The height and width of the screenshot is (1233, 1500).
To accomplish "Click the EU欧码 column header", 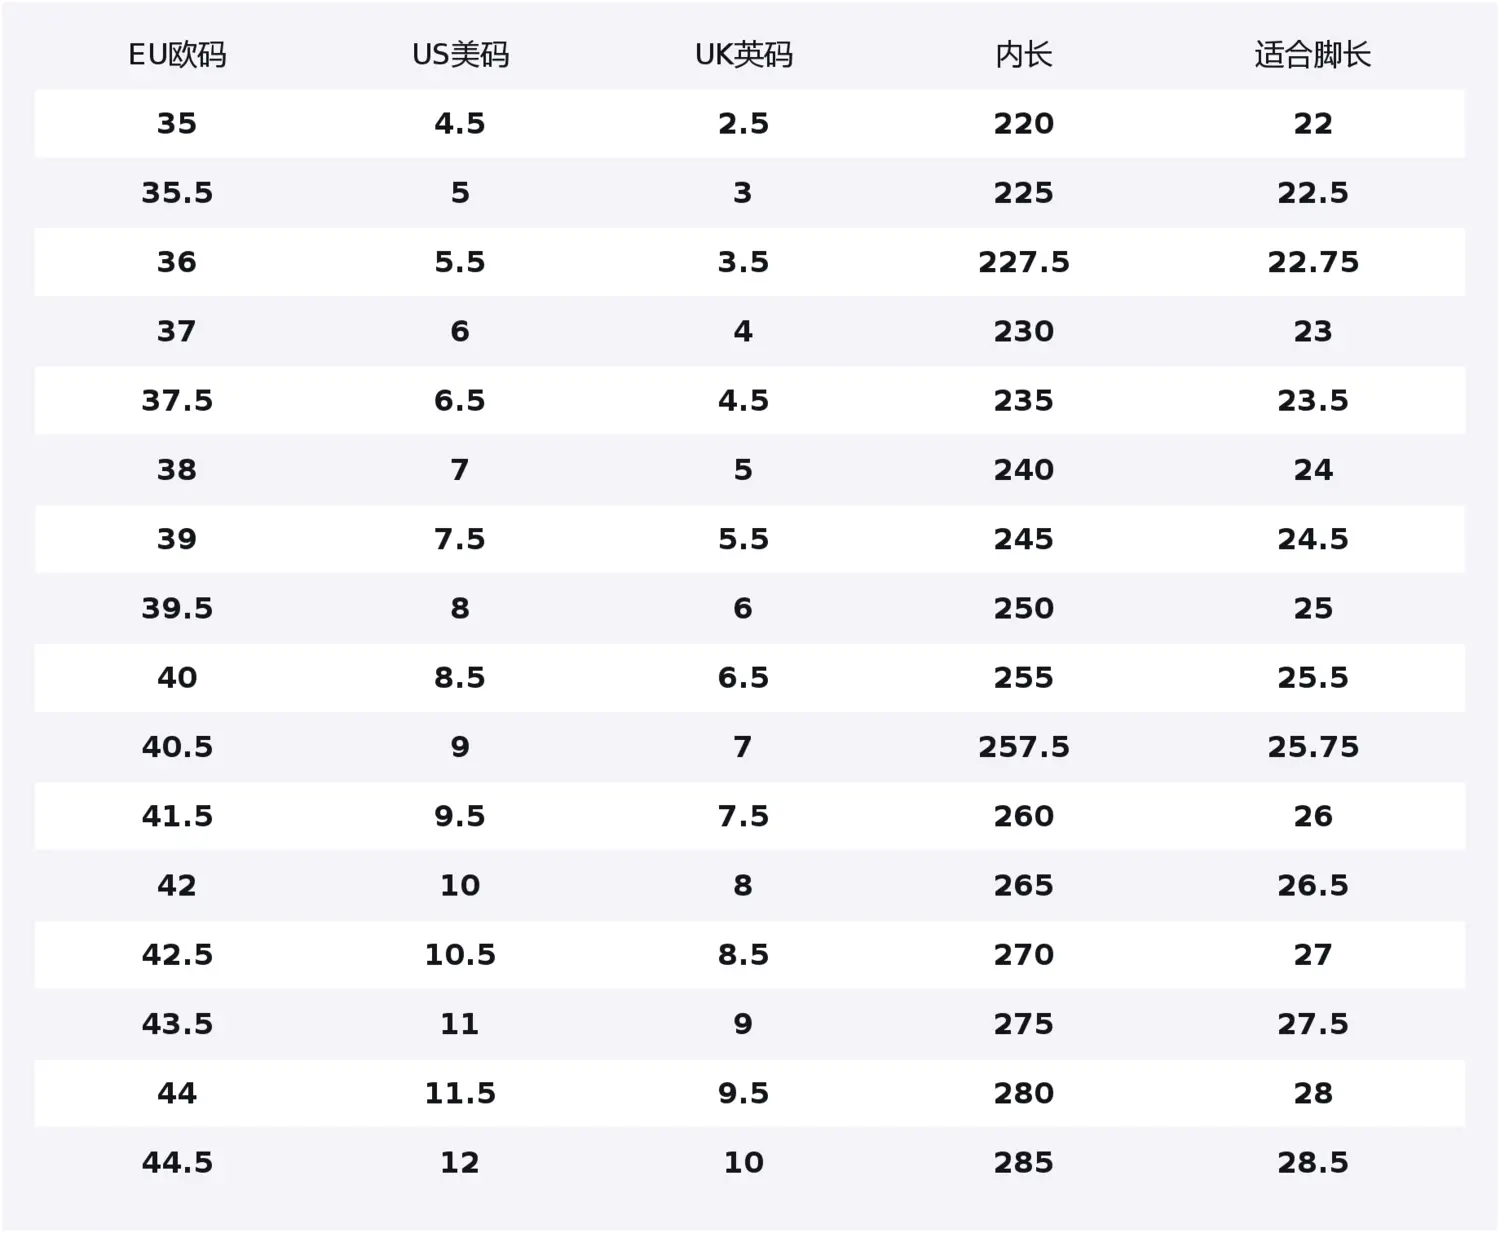I will (177, 55).
